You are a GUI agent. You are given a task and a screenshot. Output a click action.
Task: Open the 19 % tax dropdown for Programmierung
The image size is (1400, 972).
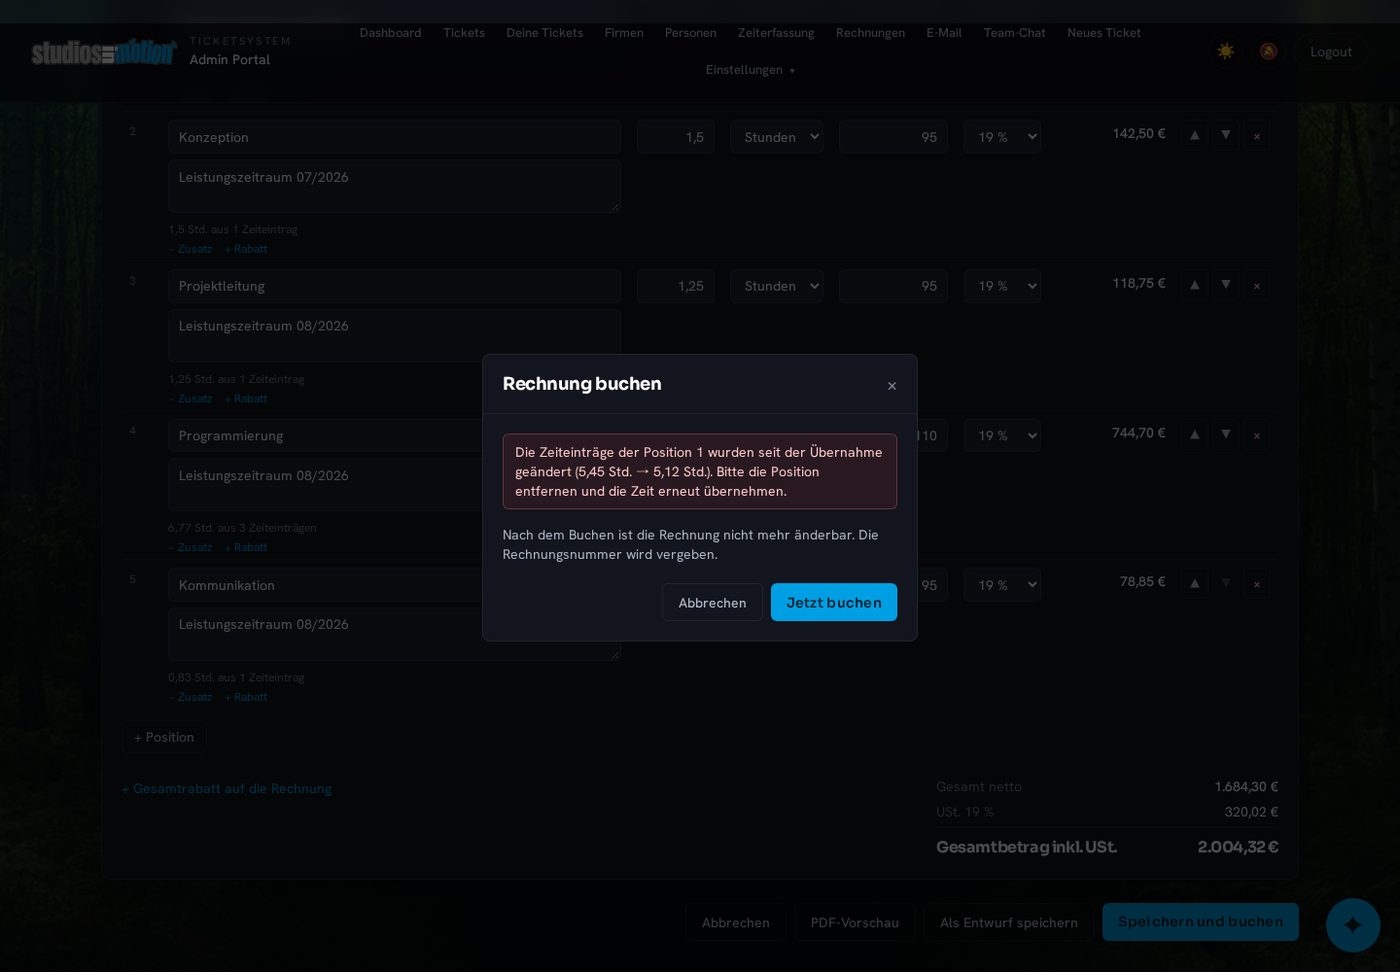pyautogui.click(x=1002, y=436)
